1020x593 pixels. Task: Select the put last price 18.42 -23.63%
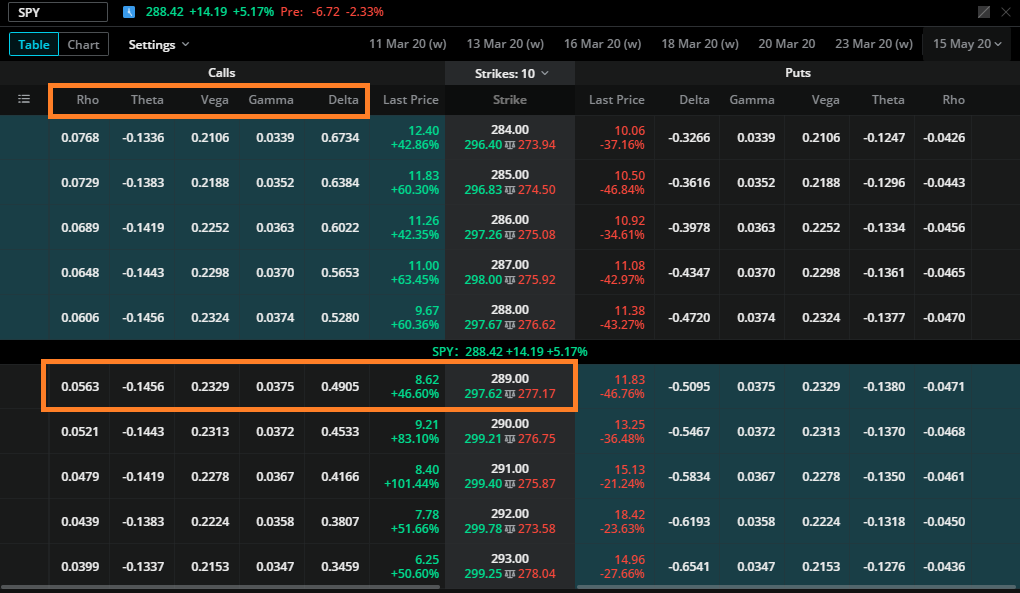(622, 521)
